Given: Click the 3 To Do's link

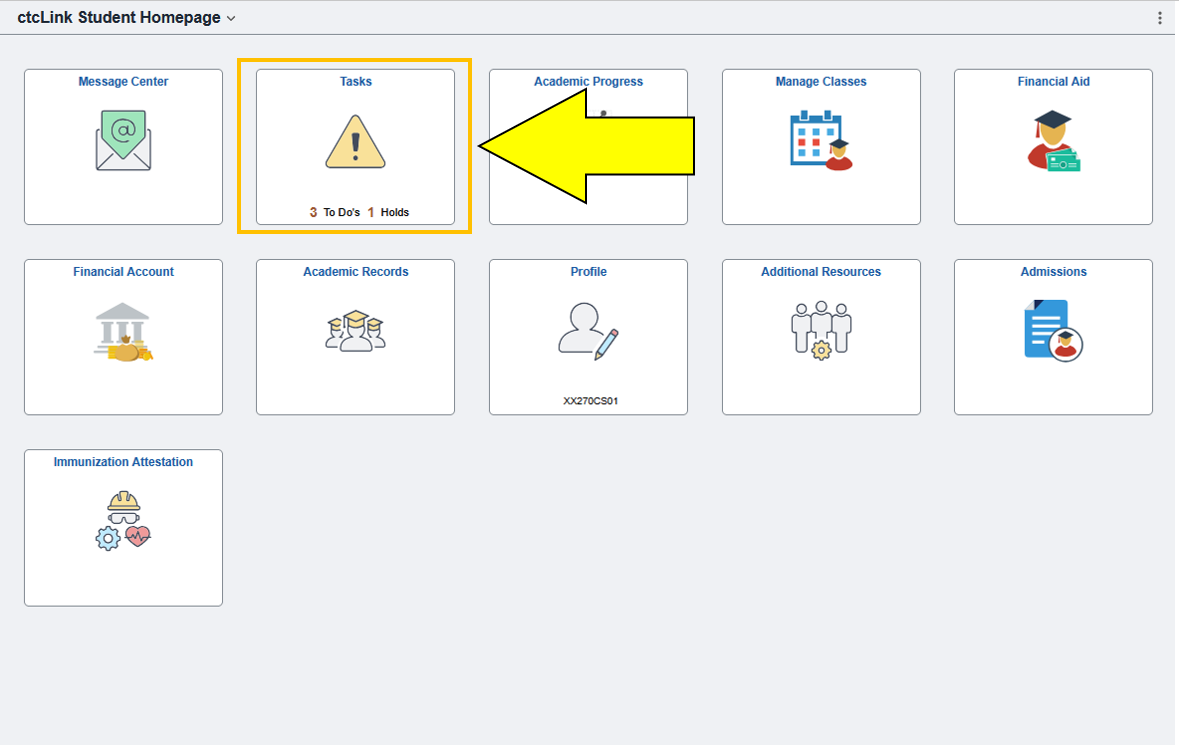Looking at the screenshot, I should coord(336,211).
